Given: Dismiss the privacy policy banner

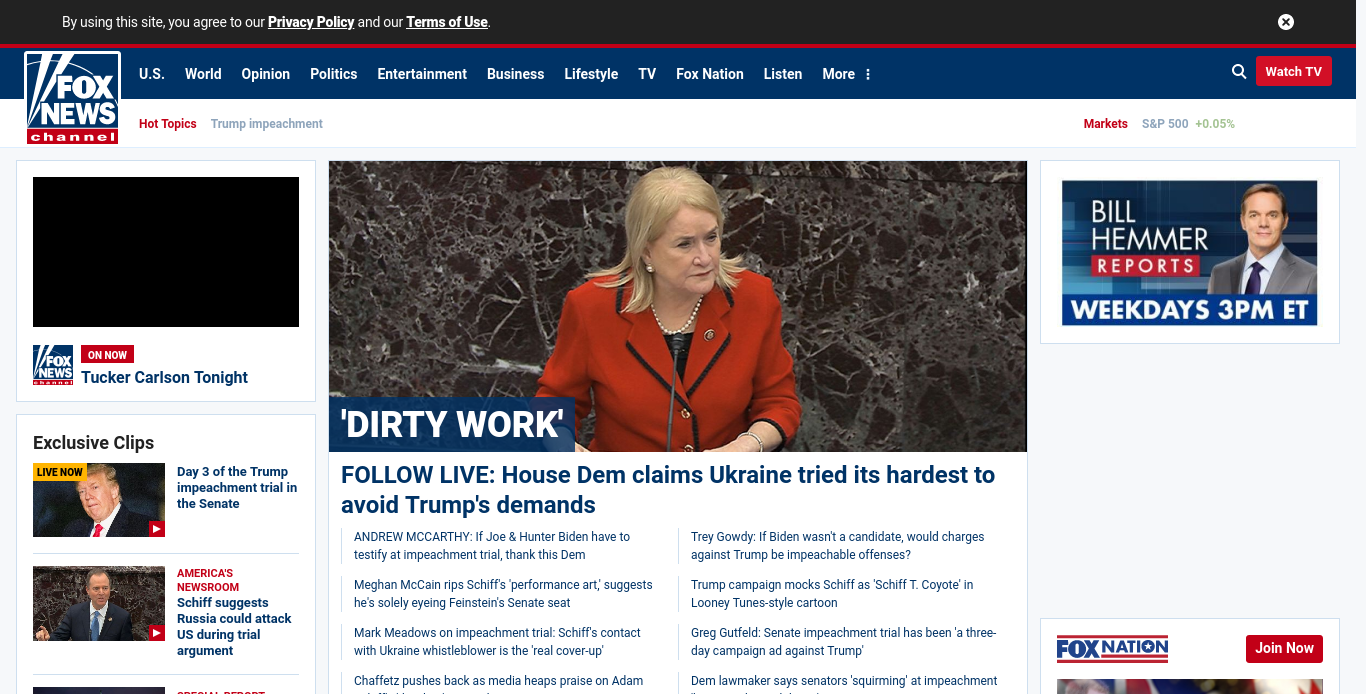Looking at the screenshot, I should pos(1286,22).
